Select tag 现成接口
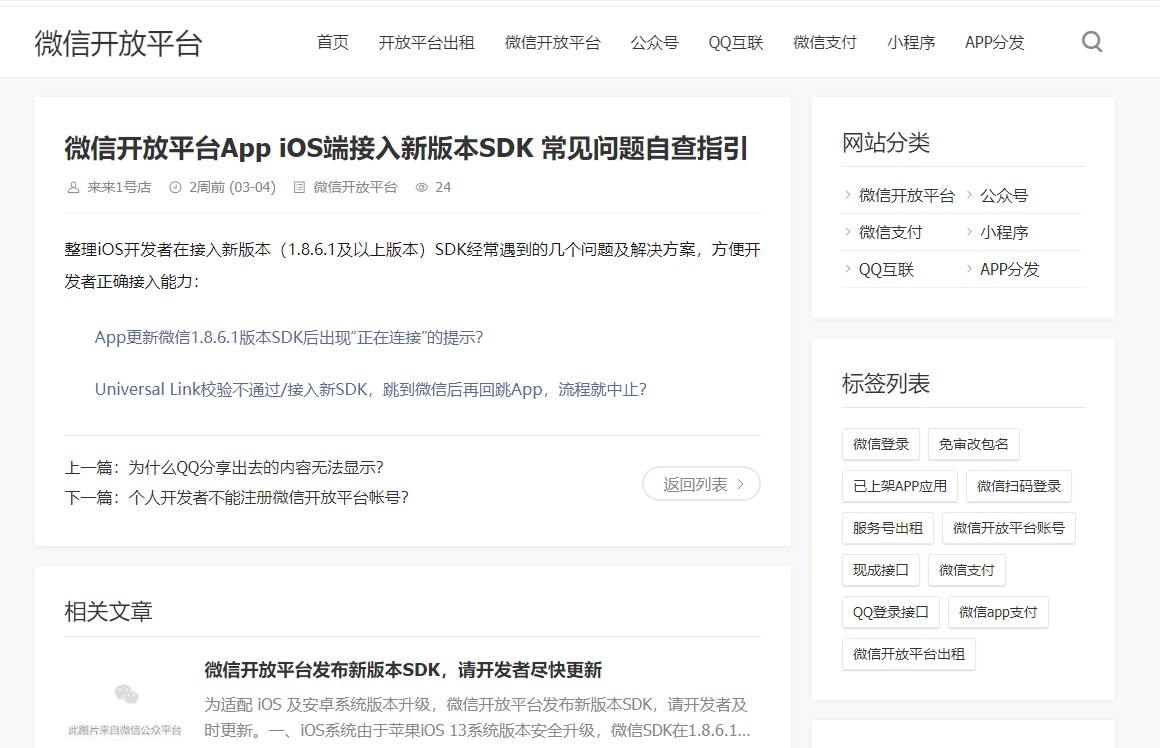The image size is (1160, 748). [x=880, y=570]
